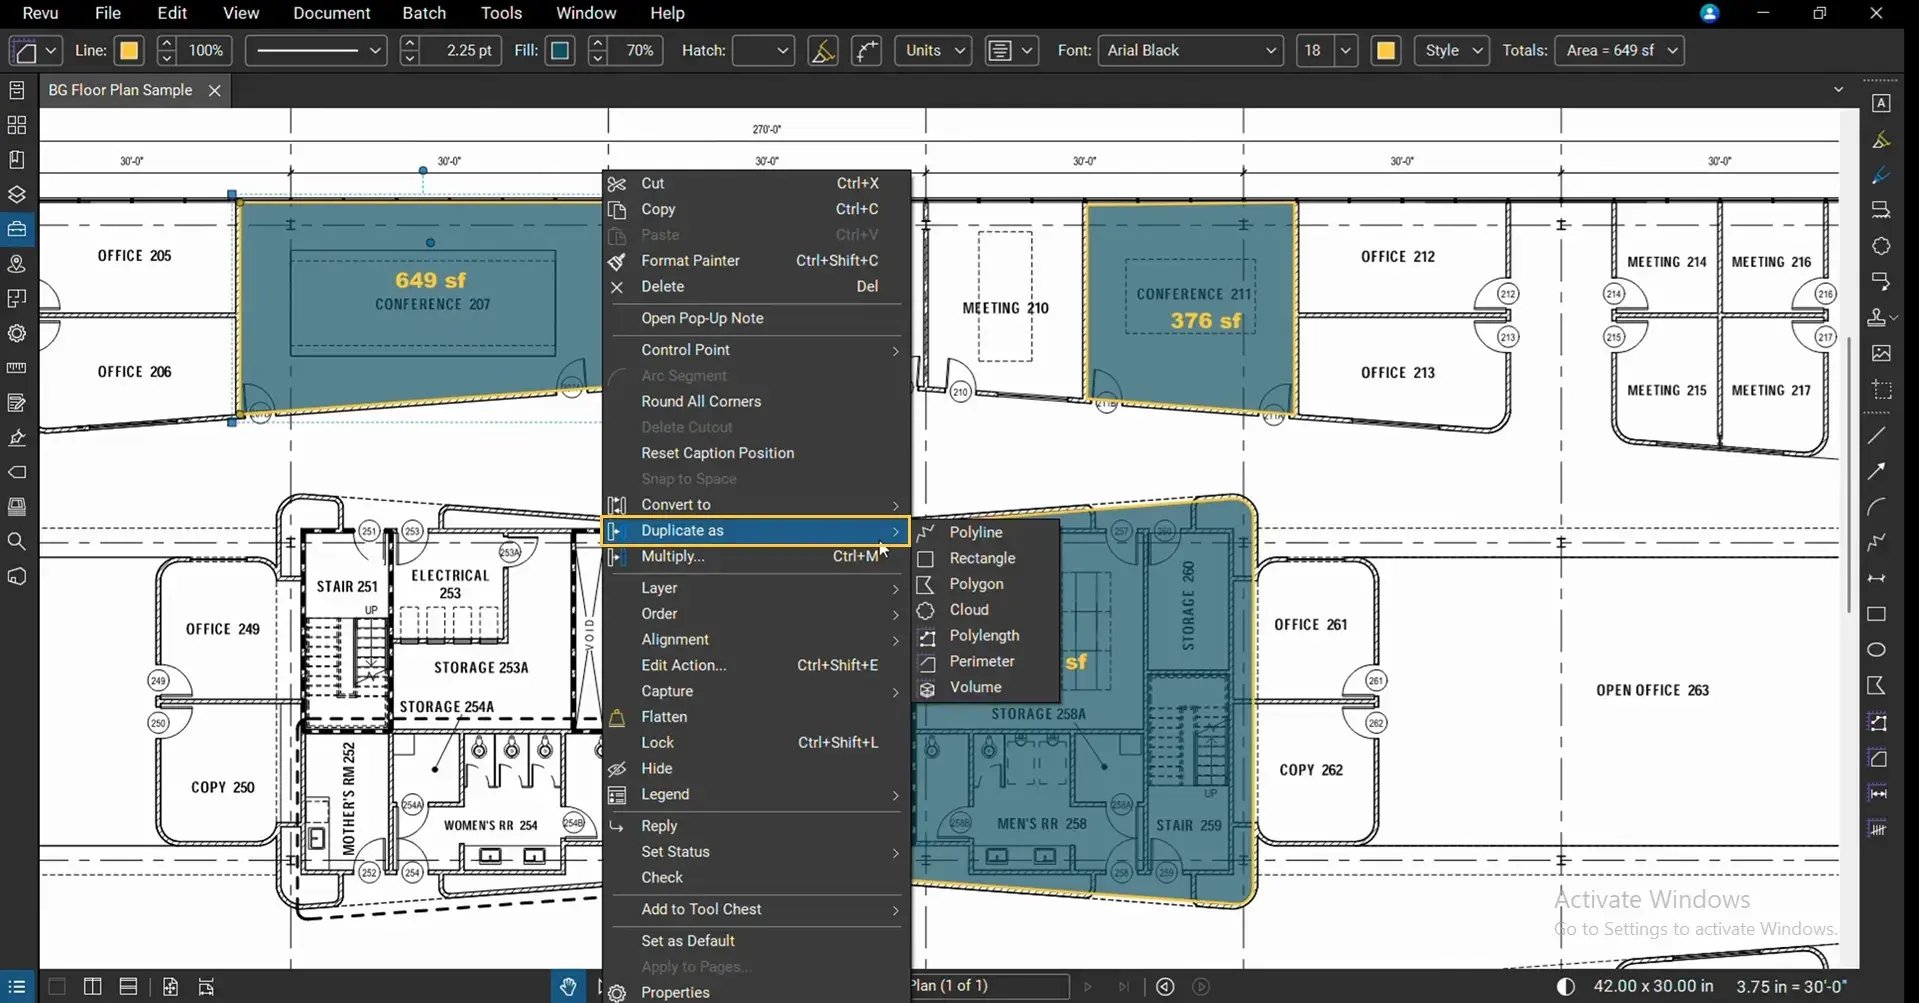The height and width of the screenshot is (1003, 1919).
Task: Toggle split view vertical in status bar
Action: [x=92, y=987]
